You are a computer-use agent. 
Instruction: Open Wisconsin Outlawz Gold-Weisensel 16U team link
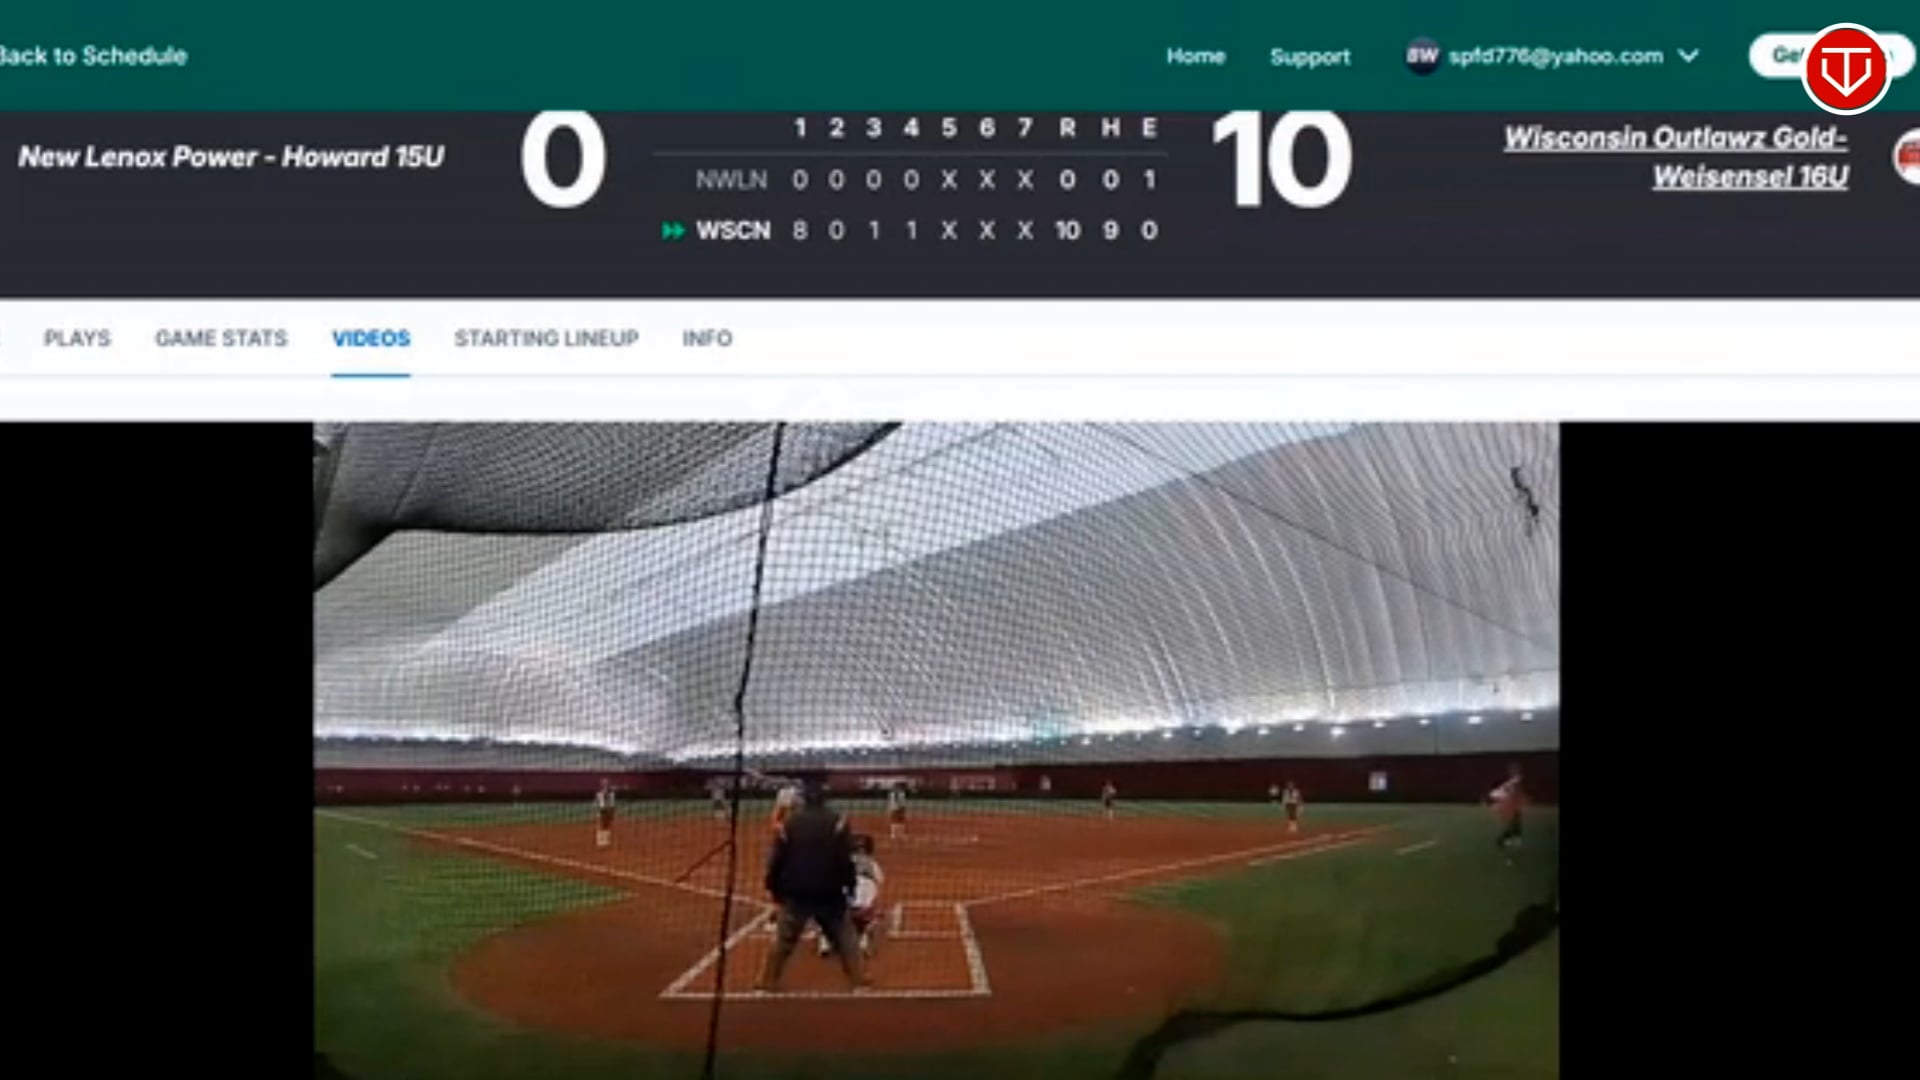point(1676,157)
